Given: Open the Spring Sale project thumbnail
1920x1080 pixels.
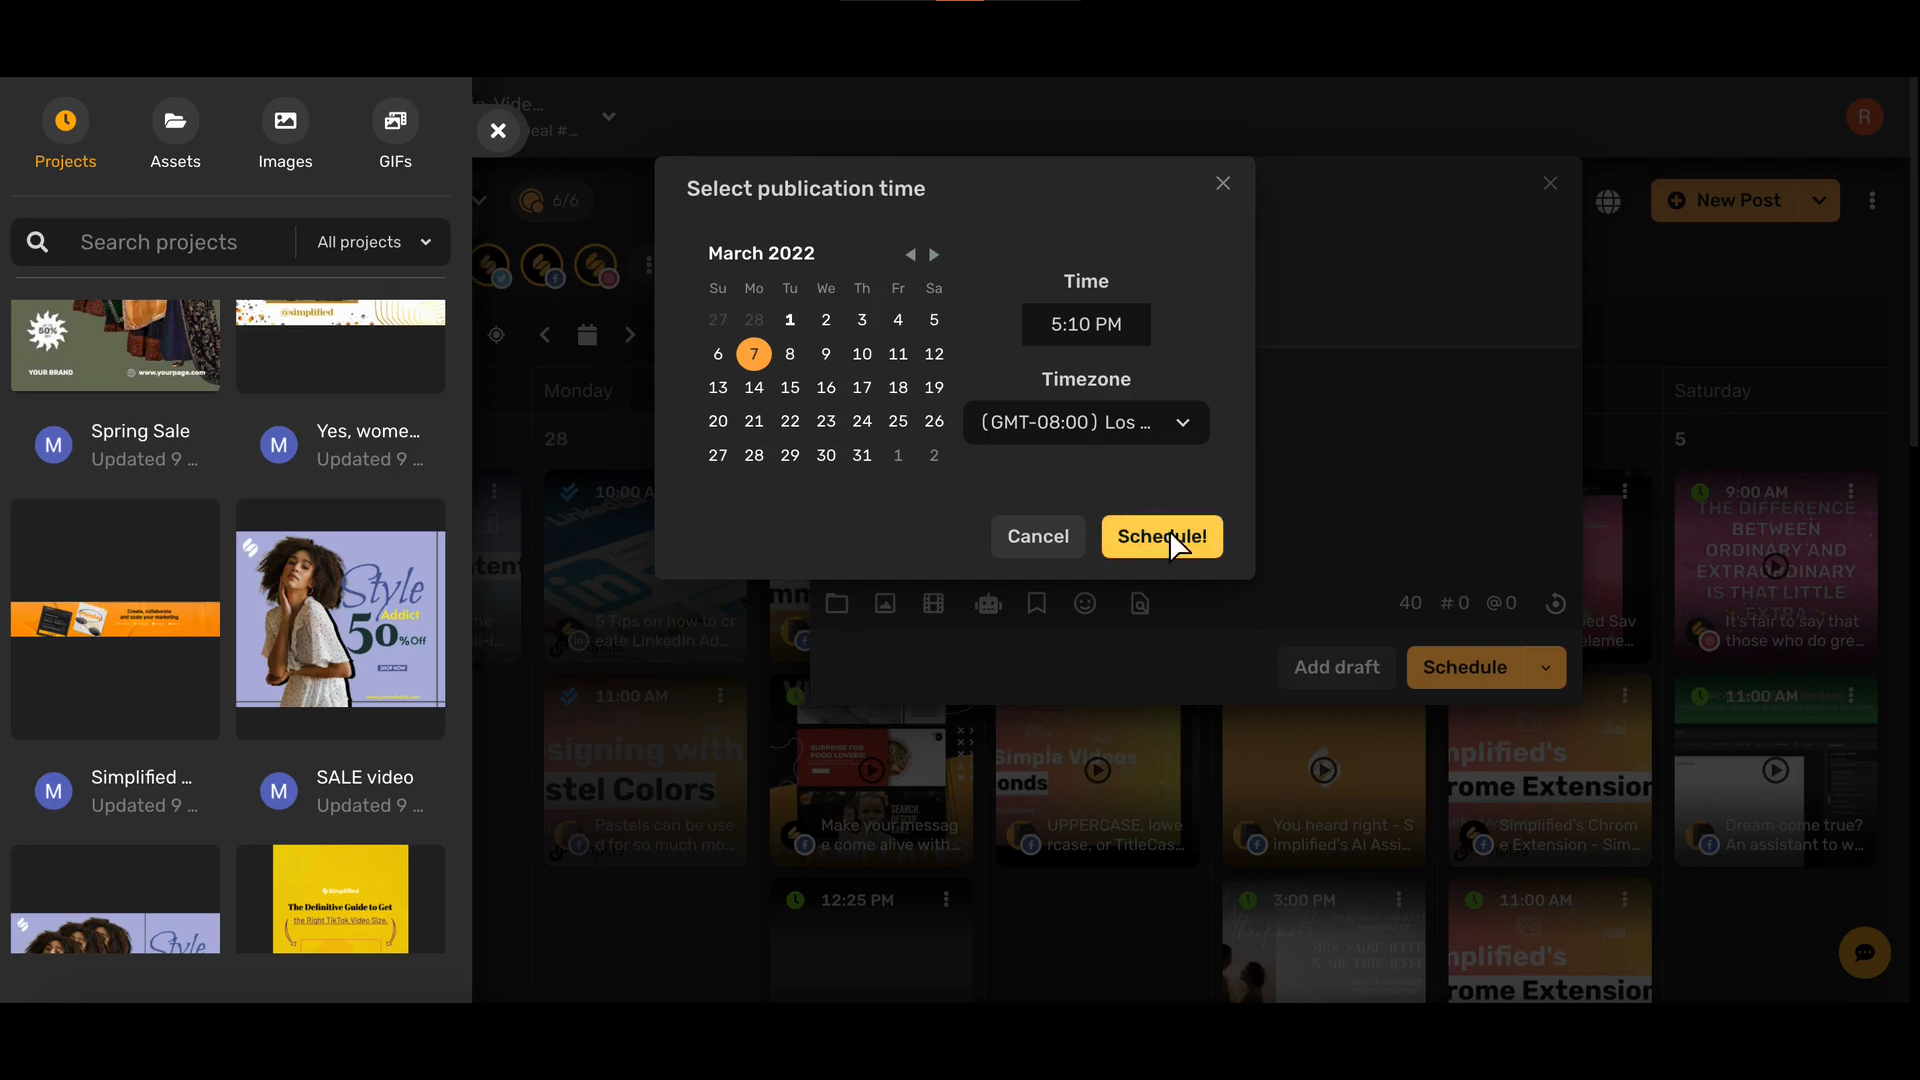Looking at the screenshot, I should [115, 346].
